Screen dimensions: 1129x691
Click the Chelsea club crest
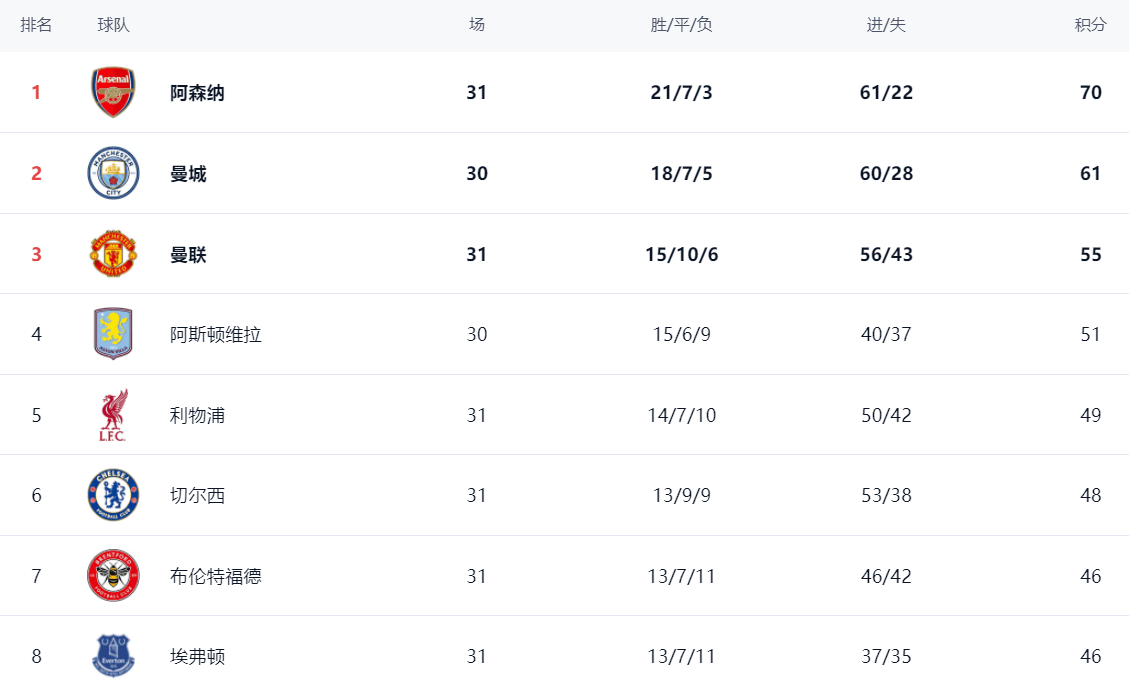point(113,495)
